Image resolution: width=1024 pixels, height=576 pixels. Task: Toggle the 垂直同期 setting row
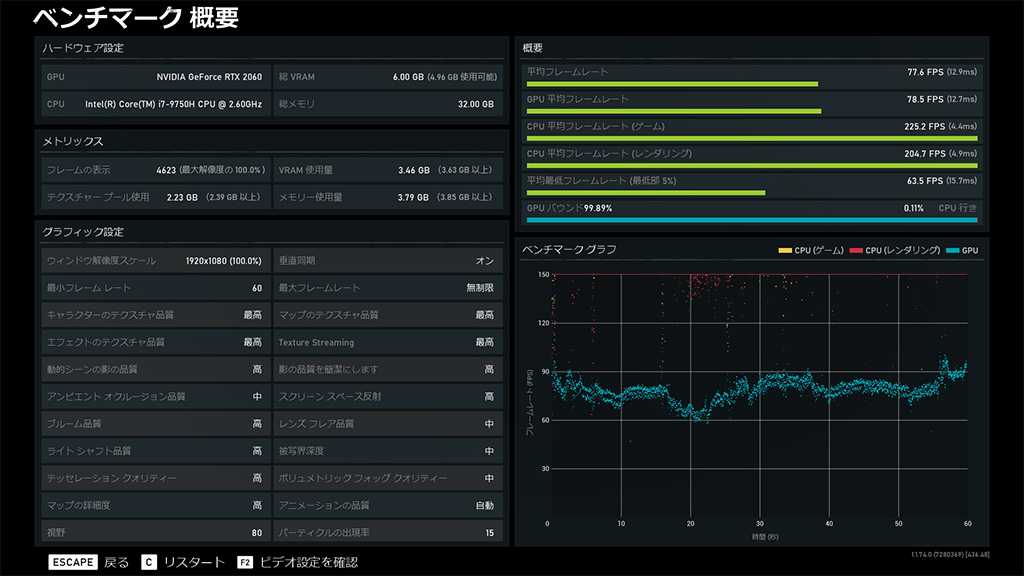pos(387,261)
